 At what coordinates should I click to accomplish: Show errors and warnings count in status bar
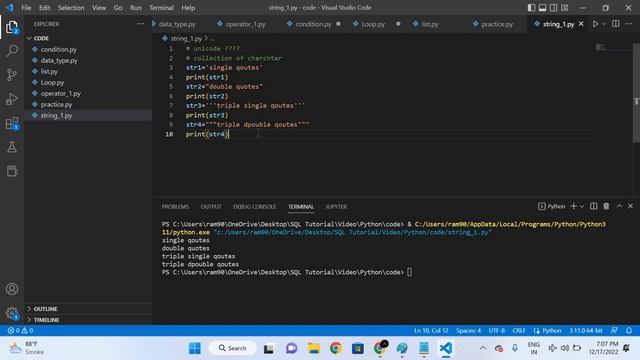pyautogui.click(x=20, y=330)
